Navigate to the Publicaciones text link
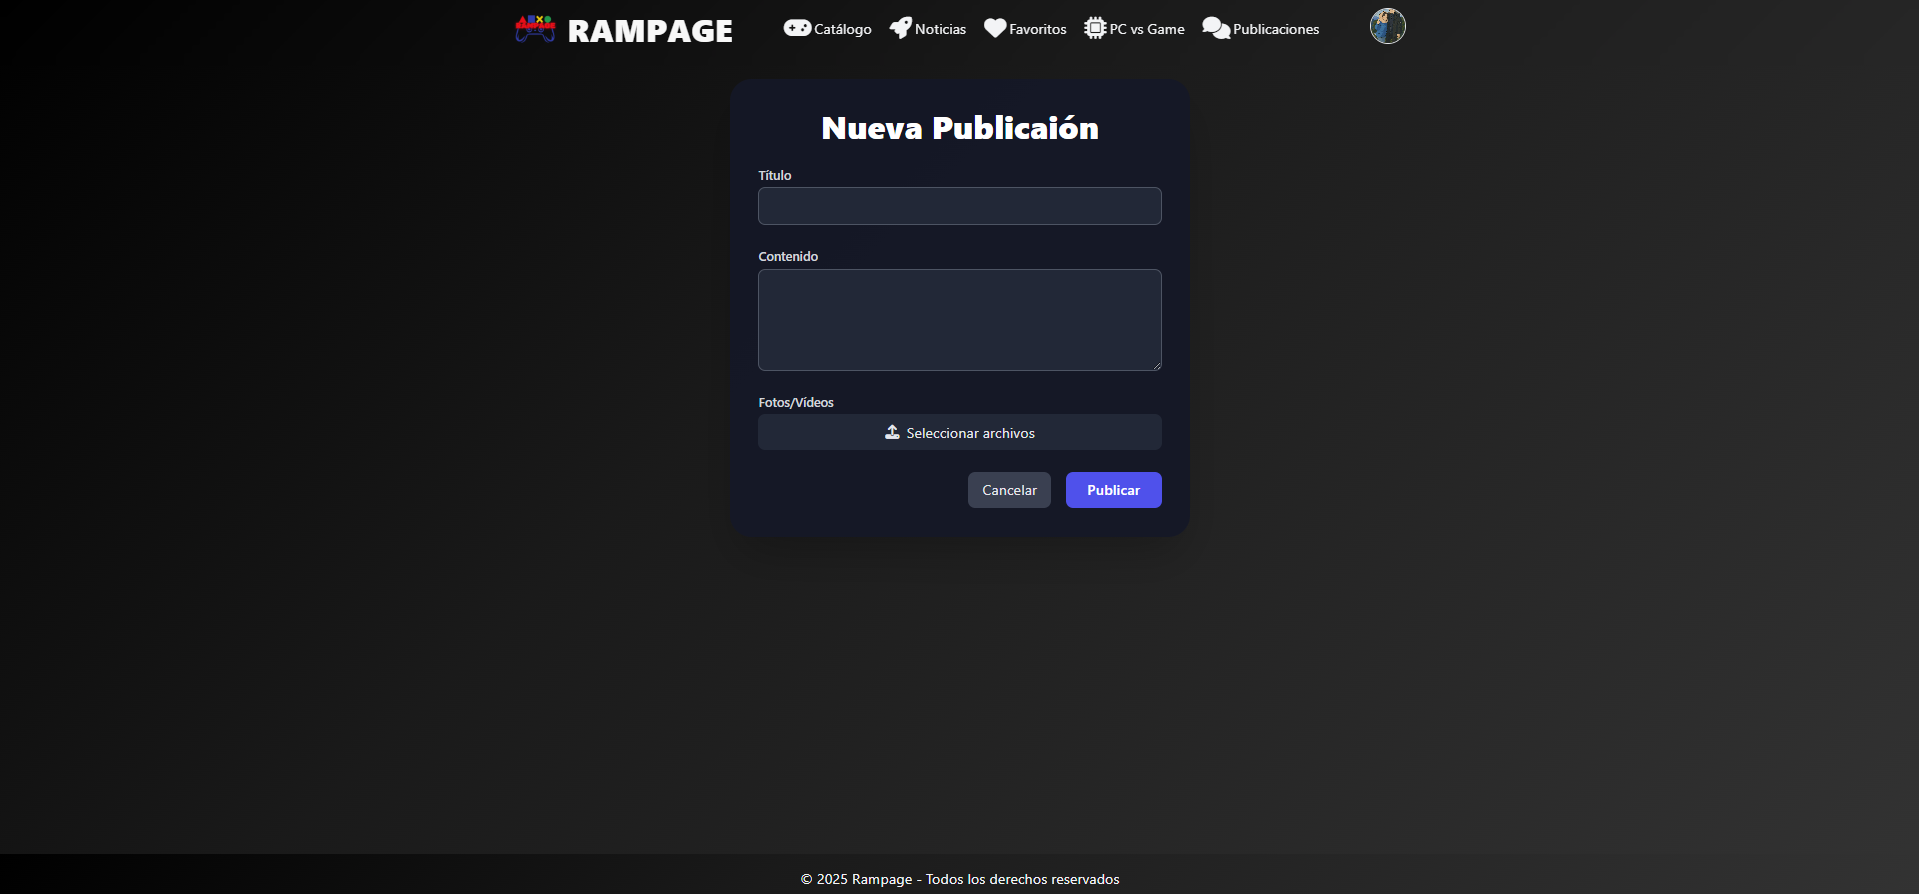1919x894 pixels. point(1275,29)
